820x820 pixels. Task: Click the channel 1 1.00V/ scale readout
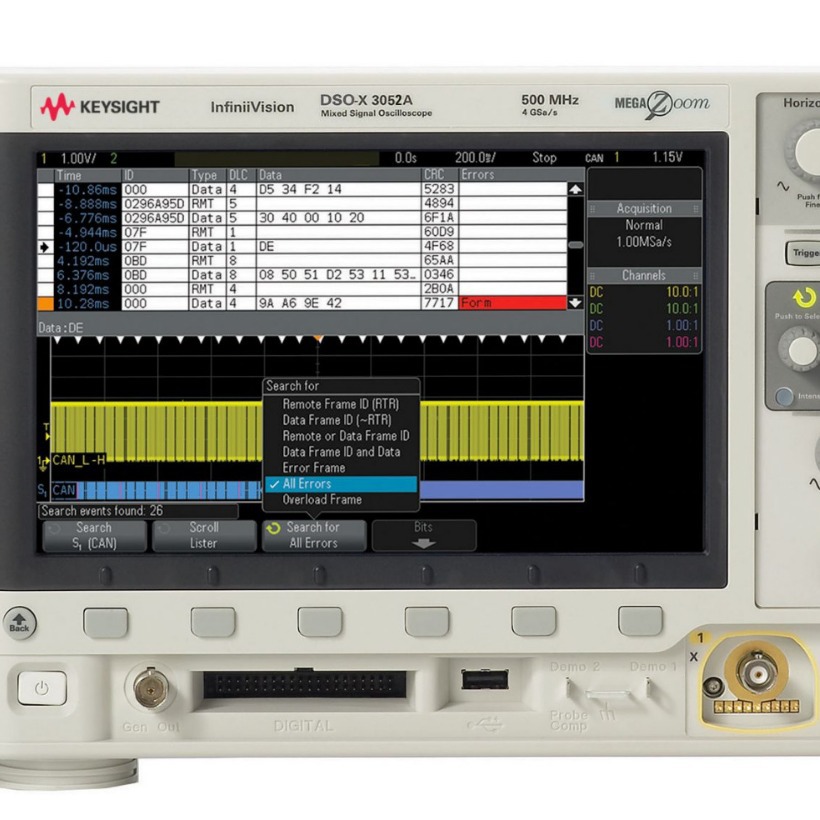tap(78, 158)
